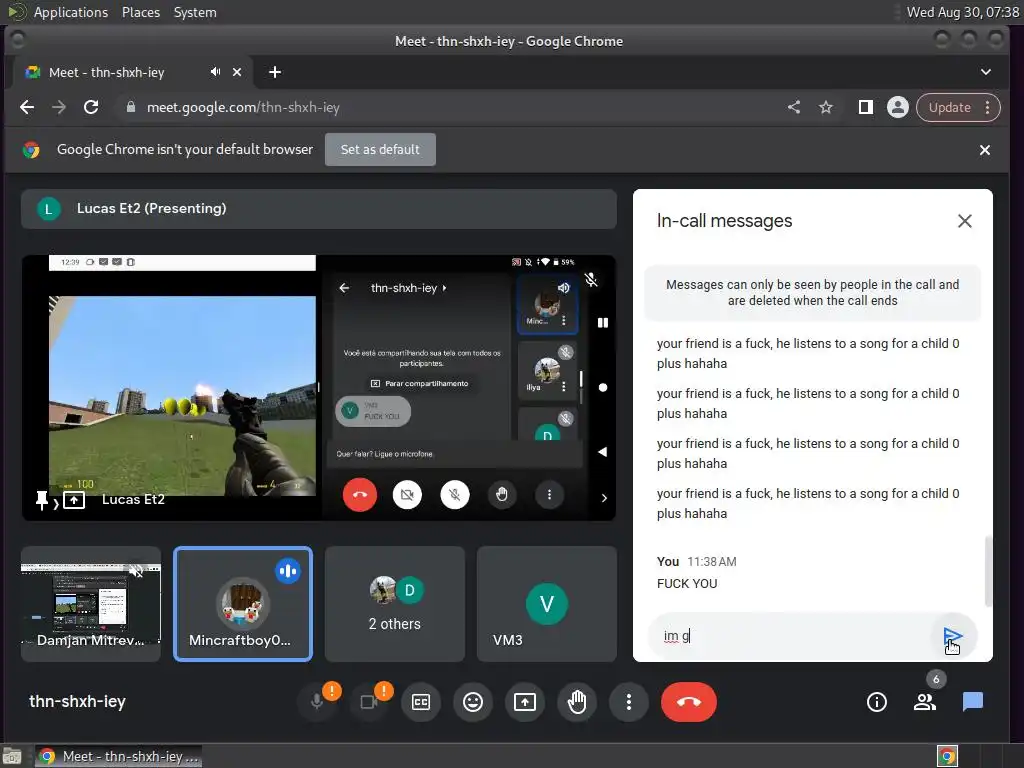Expand tab search dropdown chevron

(x=986, y=72)
